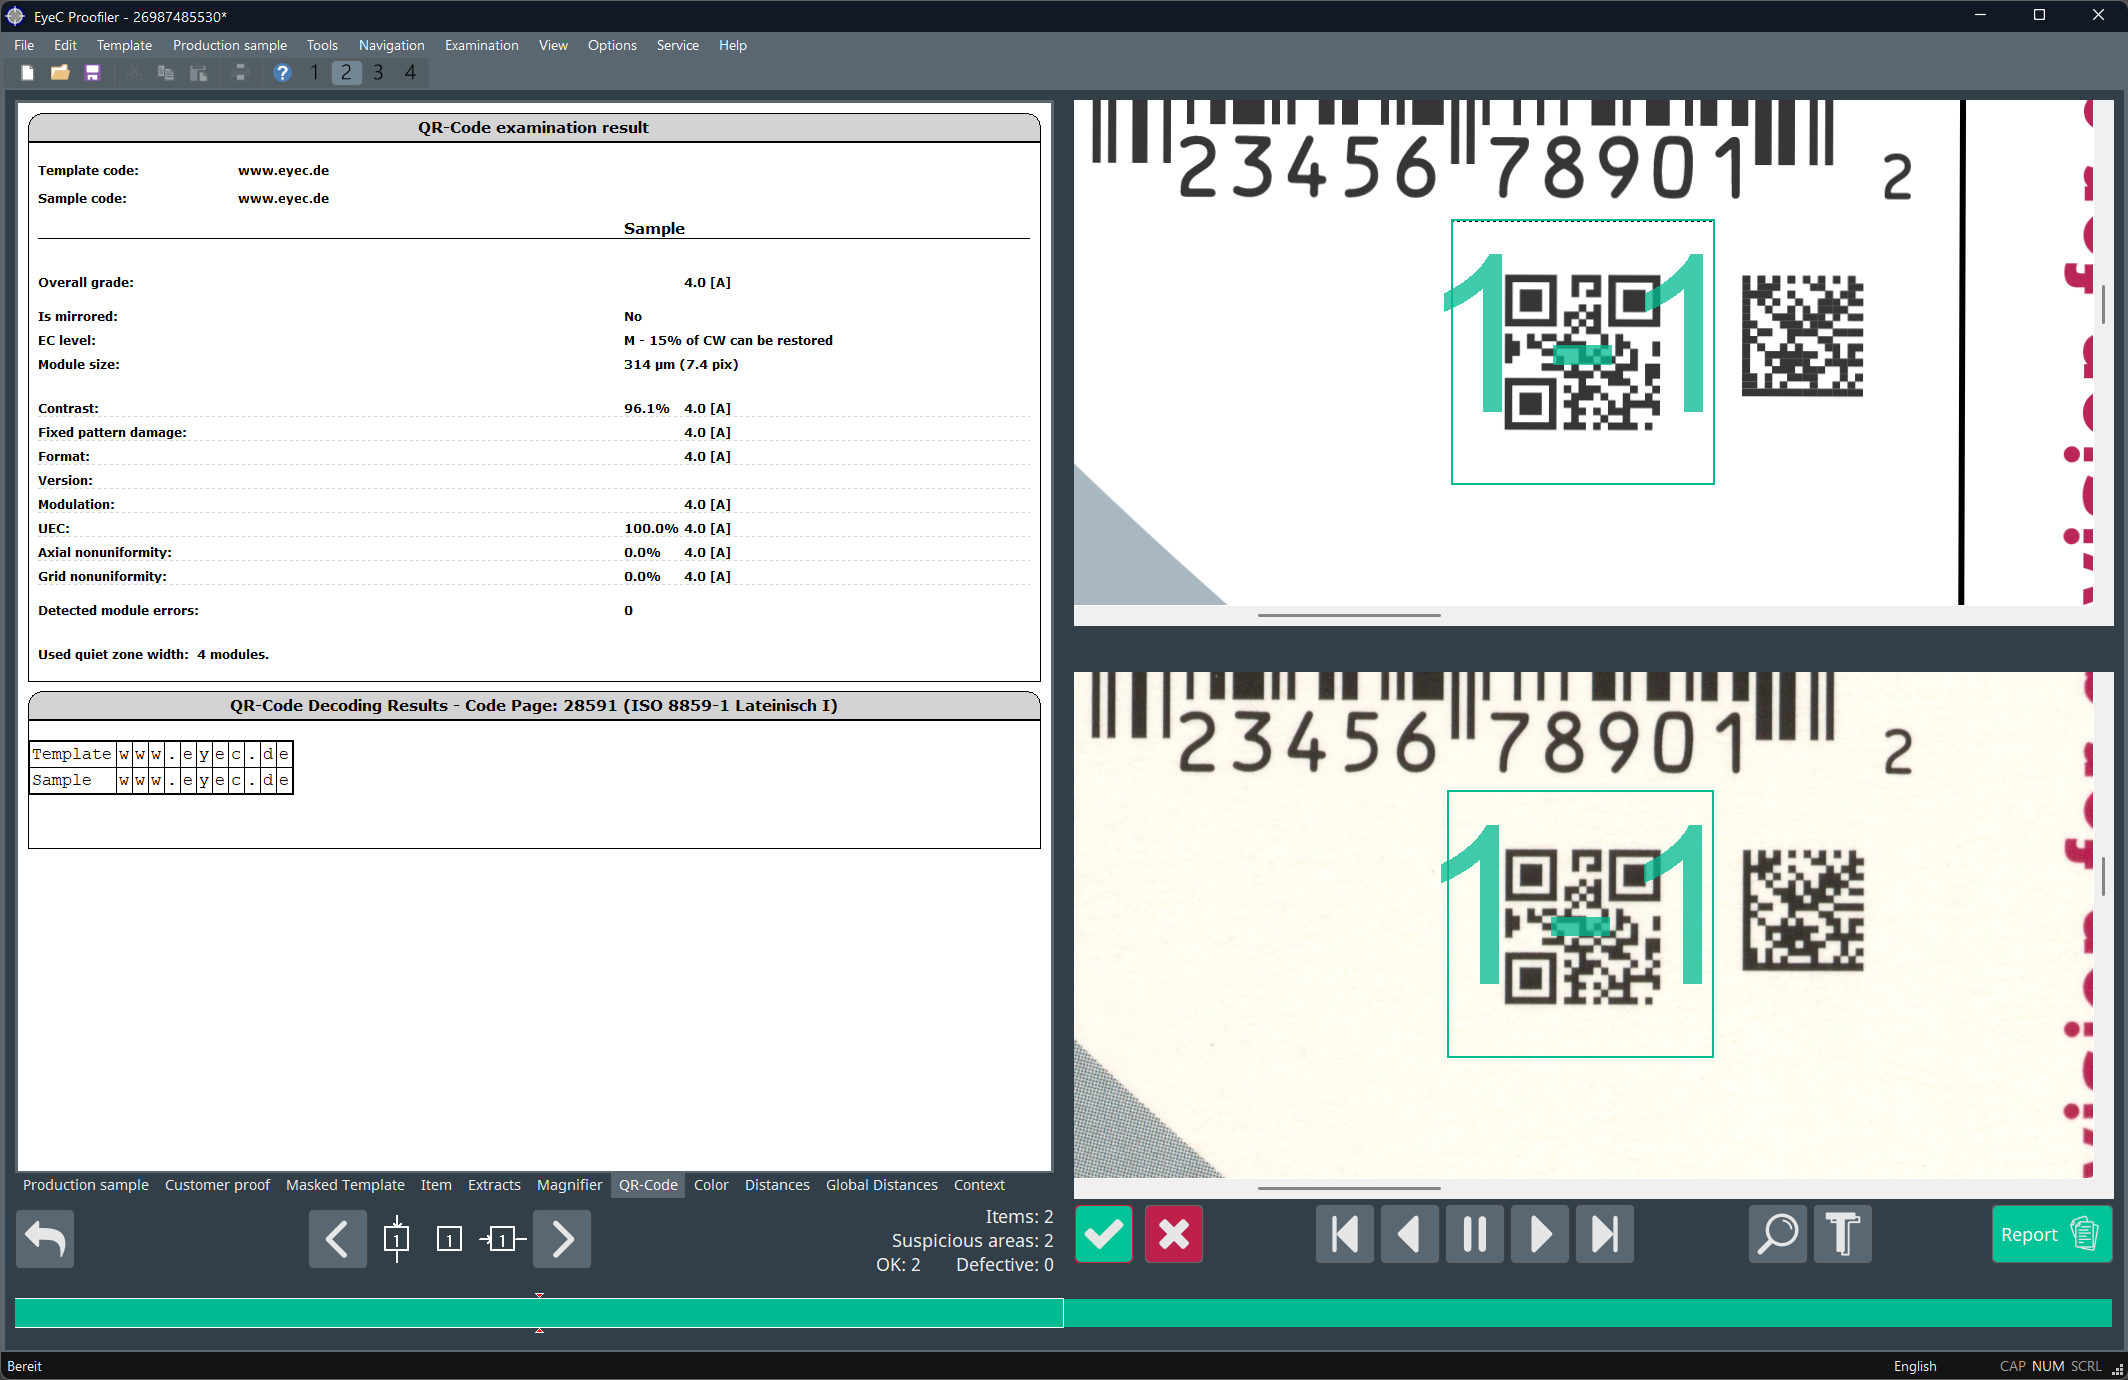Screen dimensions: 2128x1380
Task: Click vertical scrollbar of top image
Action: click(x=2103, y=304)
